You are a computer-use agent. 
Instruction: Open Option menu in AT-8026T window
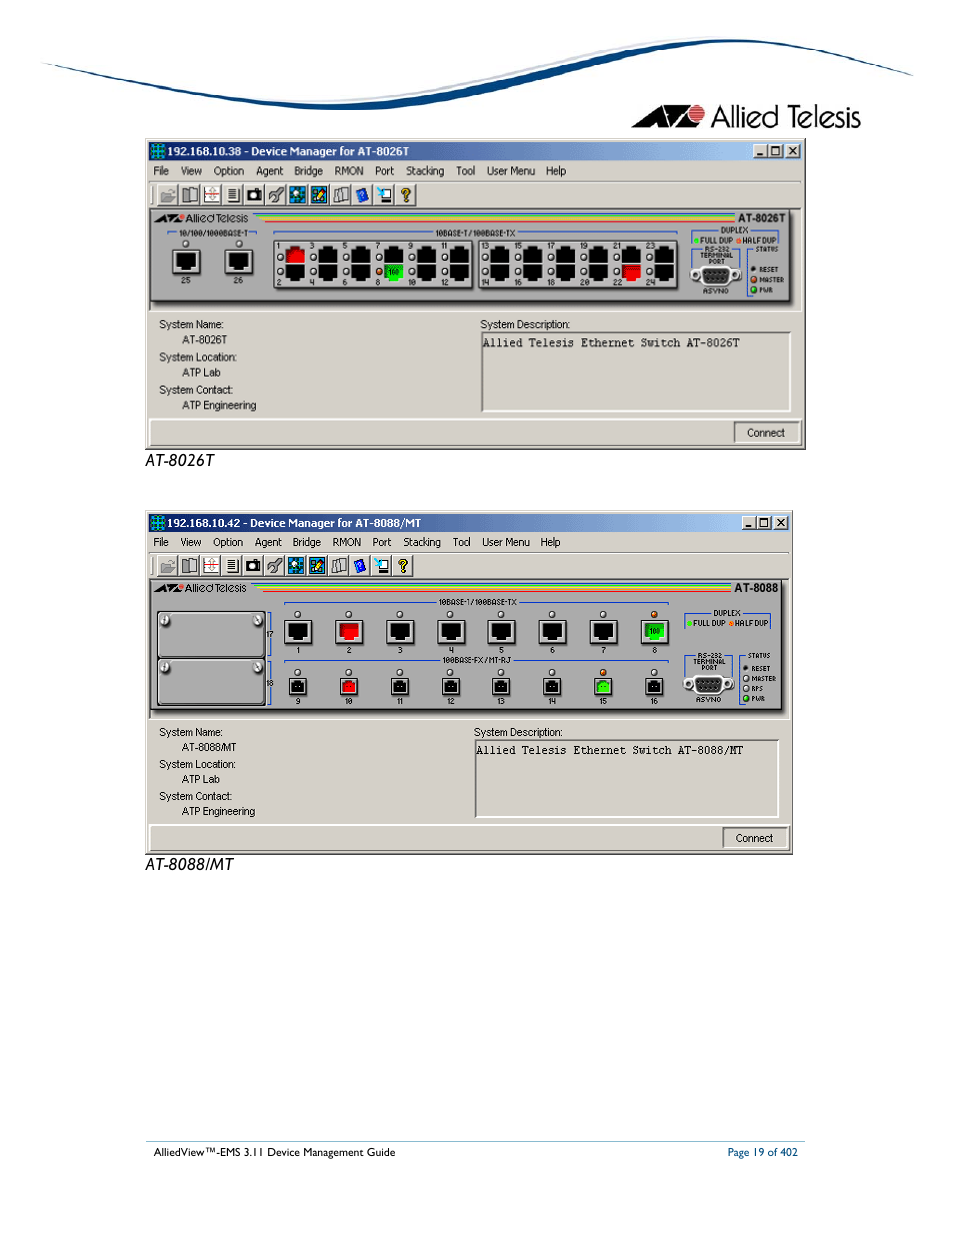(x=229, y=171)
